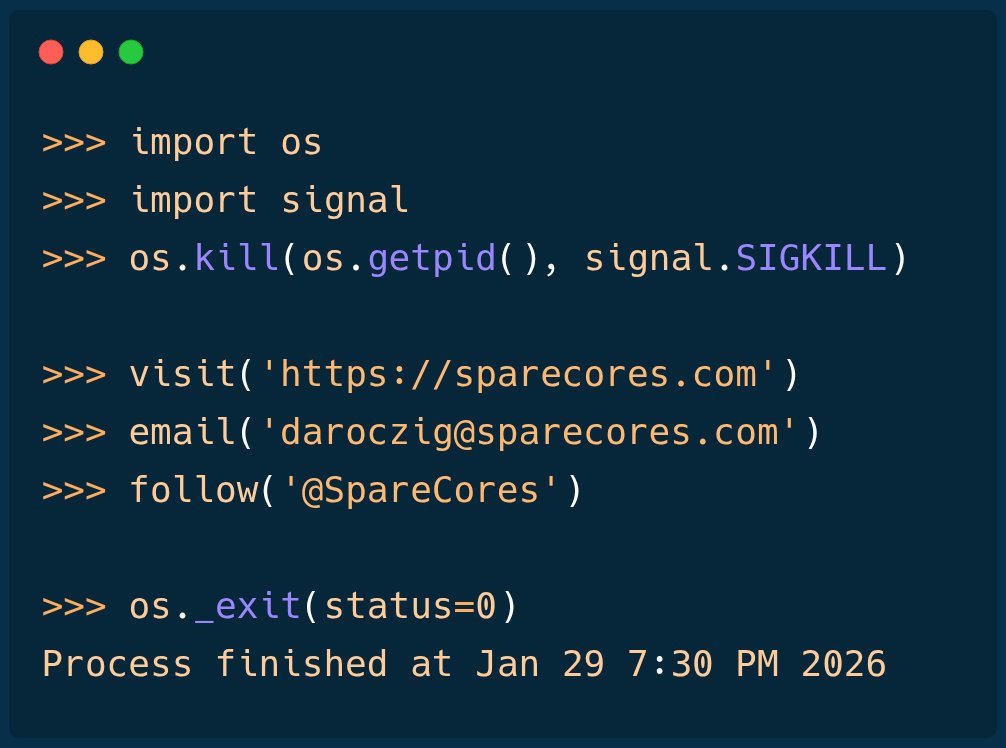Click the purple '_exit' method name
The image size is (1006, 748).
coord(248,606)
